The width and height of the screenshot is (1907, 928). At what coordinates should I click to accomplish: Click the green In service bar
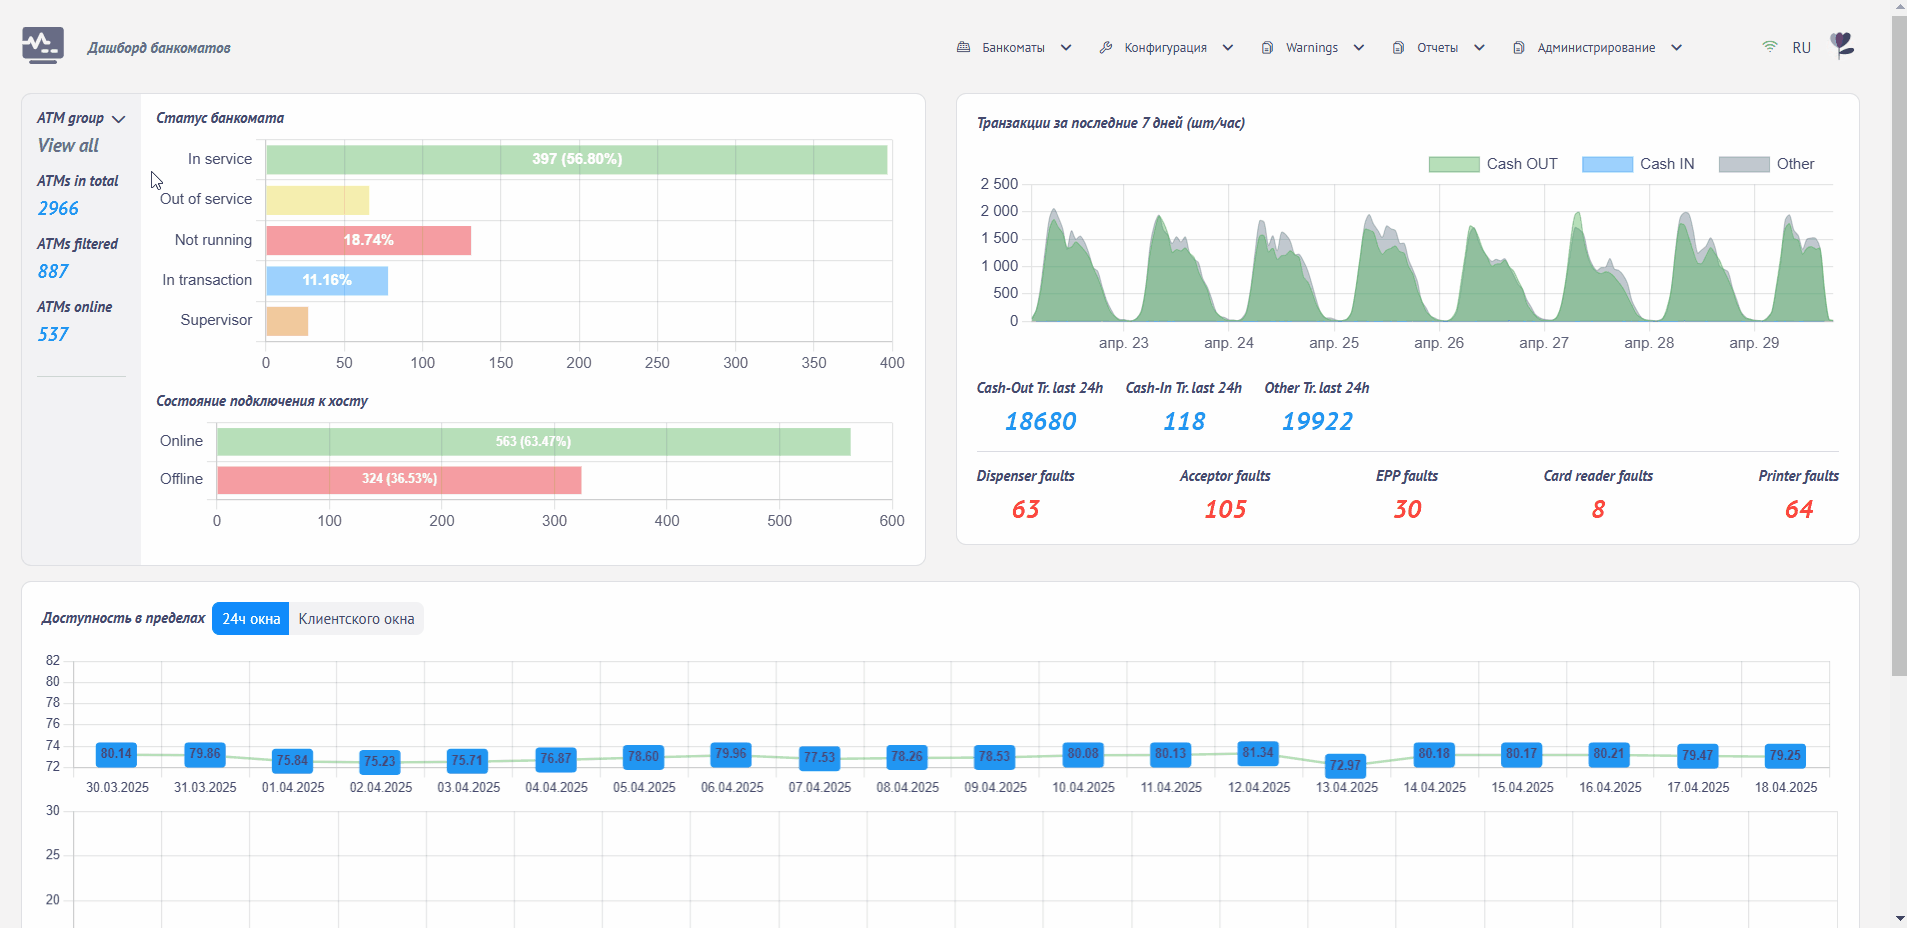tap(577, 159)
